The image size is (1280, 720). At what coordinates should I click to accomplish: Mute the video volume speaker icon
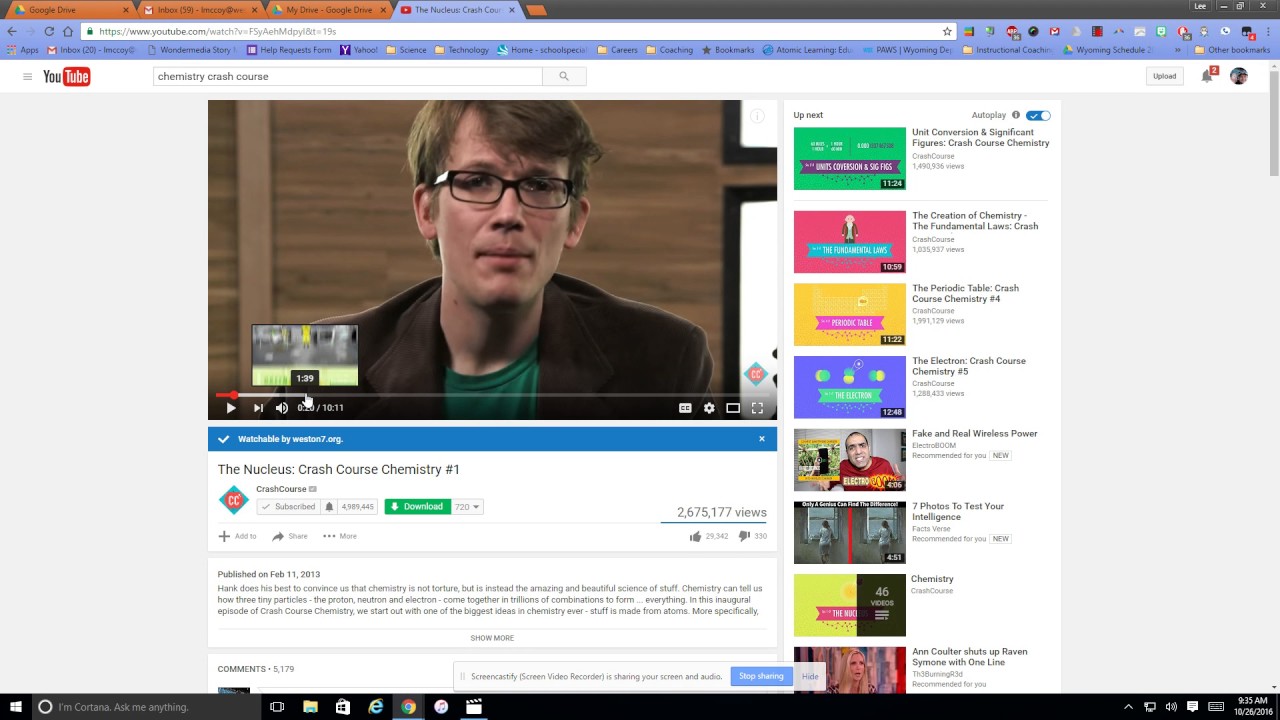(x=282, y=408)
